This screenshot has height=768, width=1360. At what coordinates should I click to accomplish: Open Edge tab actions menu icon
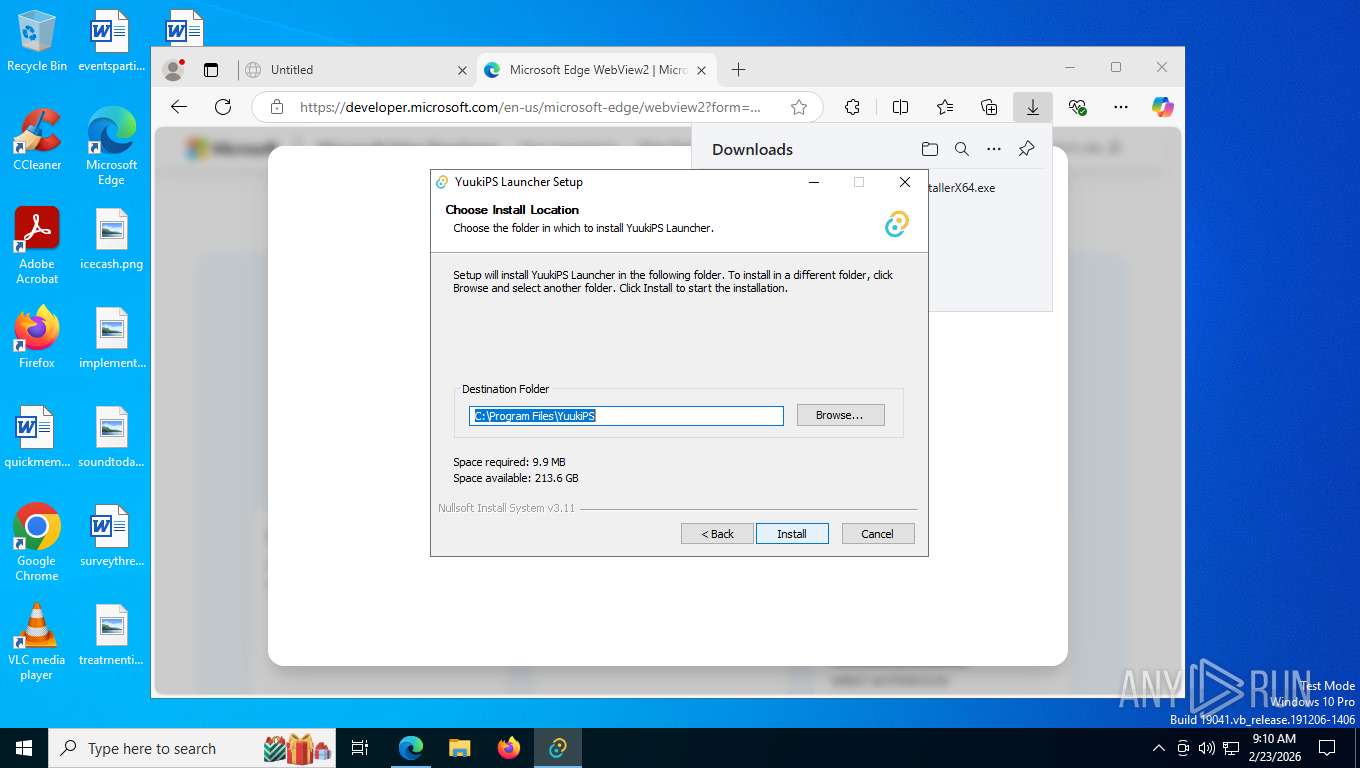pos(211,70)
